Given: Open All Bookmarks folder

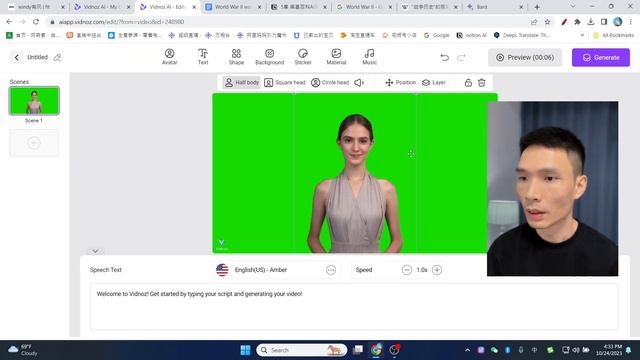Looking at the screenshot, I should tap(613, 35).
